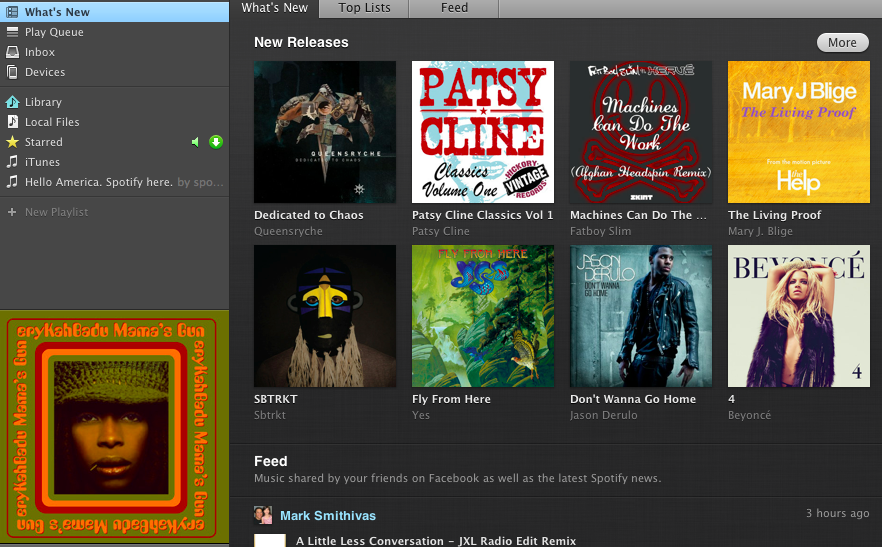Image resolution: width=882 pixels, height=547 pixels.
Task: Open artist Patsy Cline link
Action: pos(440,231)
